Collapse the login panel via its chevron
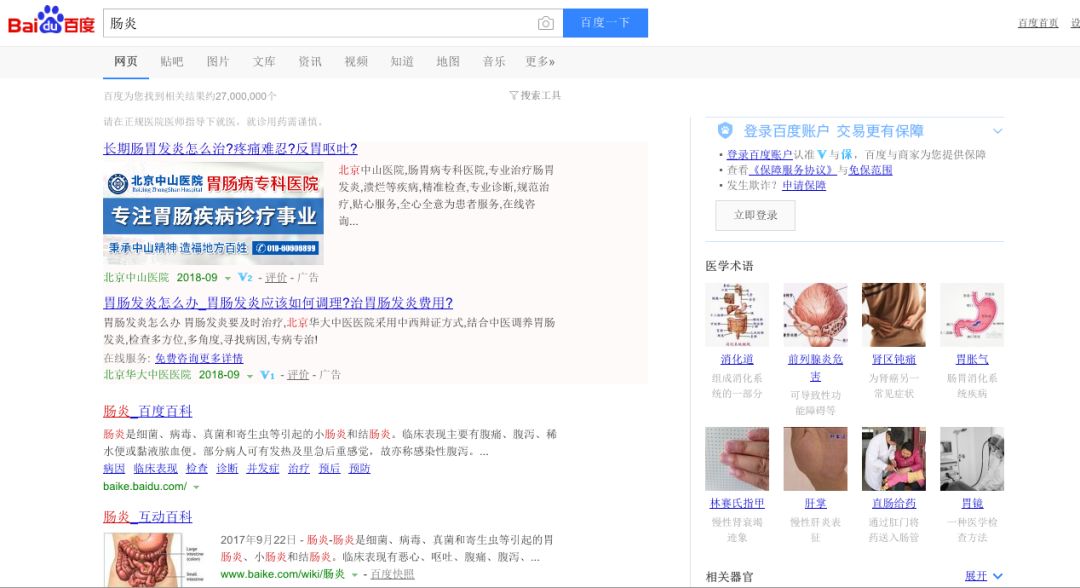Viewport: 1080px width, 588px height. click(x=999, y=130)
